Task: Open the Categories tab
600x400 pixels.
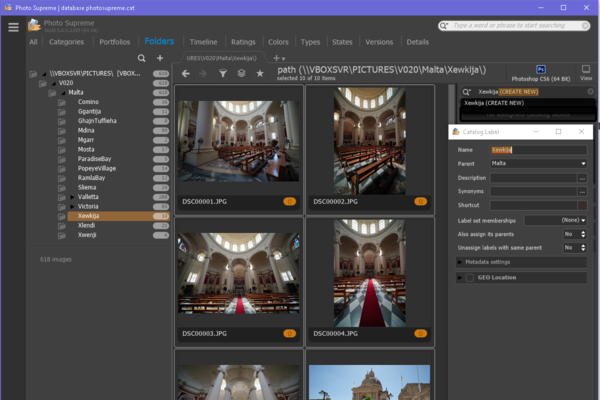Action: (66, 42)
